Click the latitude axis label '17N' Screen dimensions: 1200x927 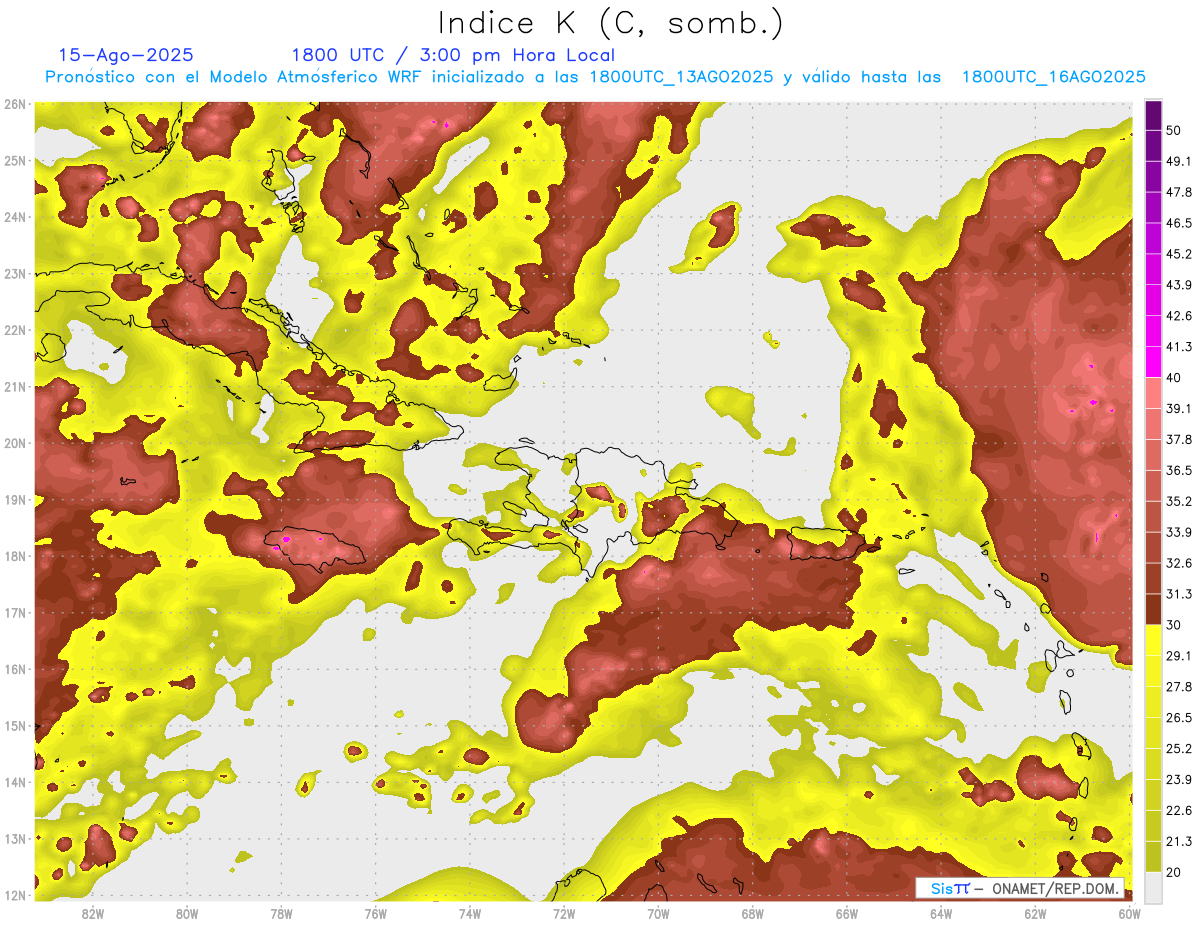pyautogui.click(x=15, y=613)
